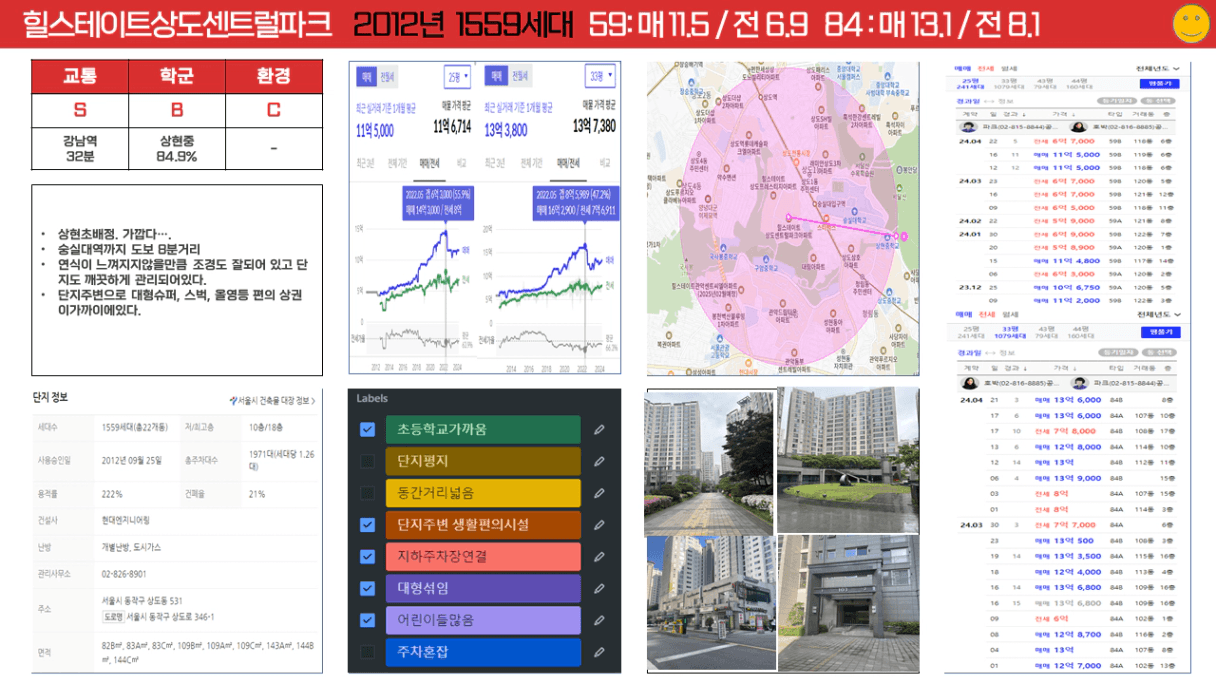Screen dimensions: 1216x684
Task: Click the 강남역 32분 transit cell
Action: tap(80, 149)
